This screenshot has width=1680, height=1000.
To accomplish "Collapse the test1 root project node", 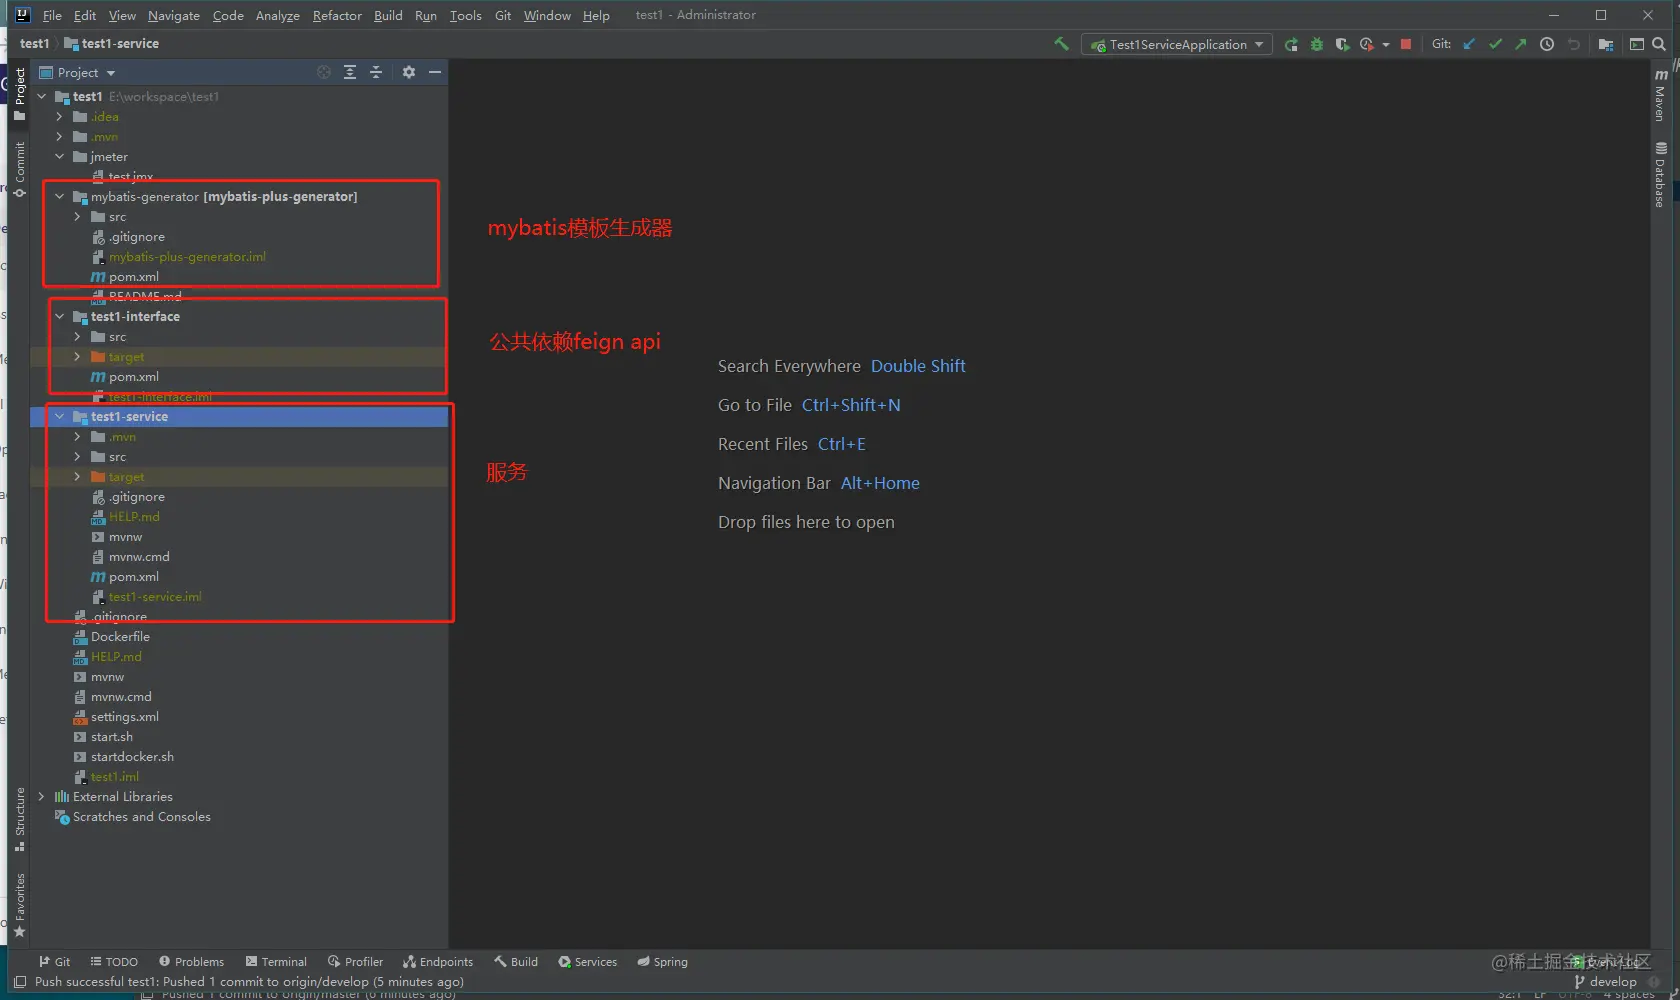I will point(41,97).
